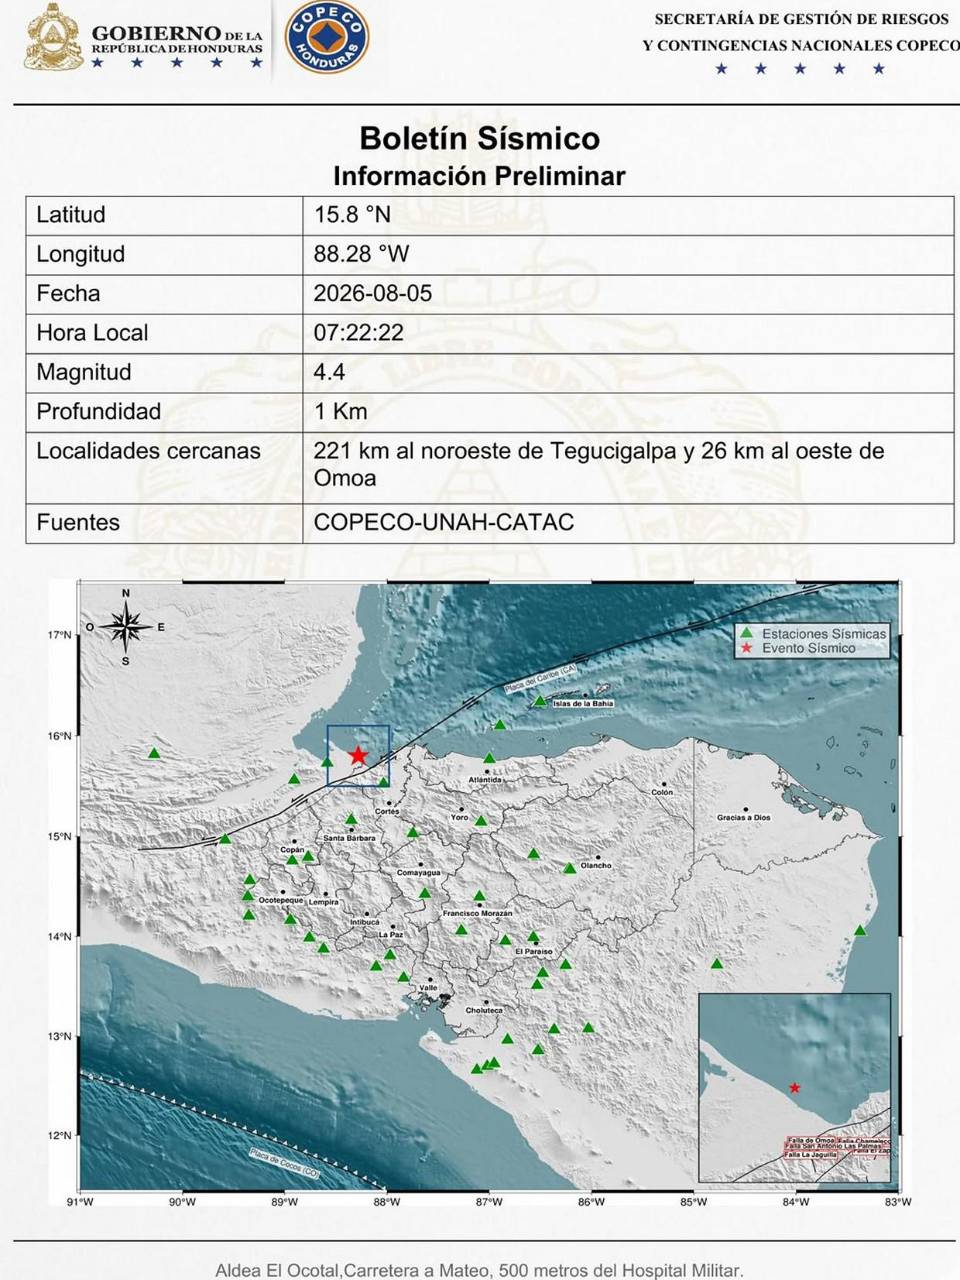
Task: Click 'Estaciones Sísmicas' legend label
Action: 824,634
